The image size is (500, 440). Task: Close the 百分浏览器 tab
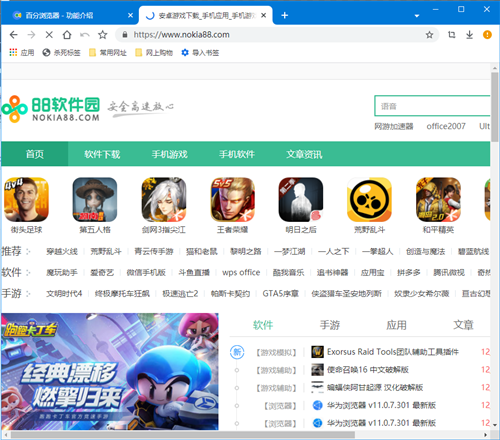130,15
